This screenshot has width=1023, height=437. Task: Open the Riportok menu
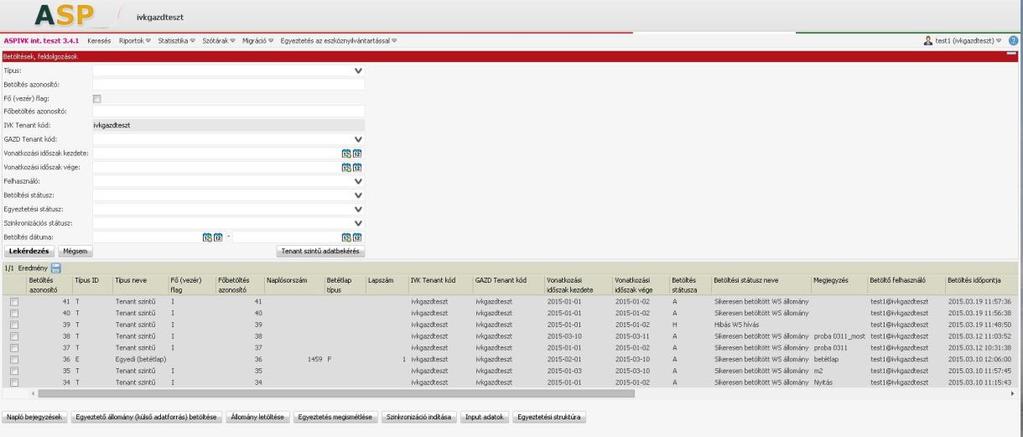(134, 40)
